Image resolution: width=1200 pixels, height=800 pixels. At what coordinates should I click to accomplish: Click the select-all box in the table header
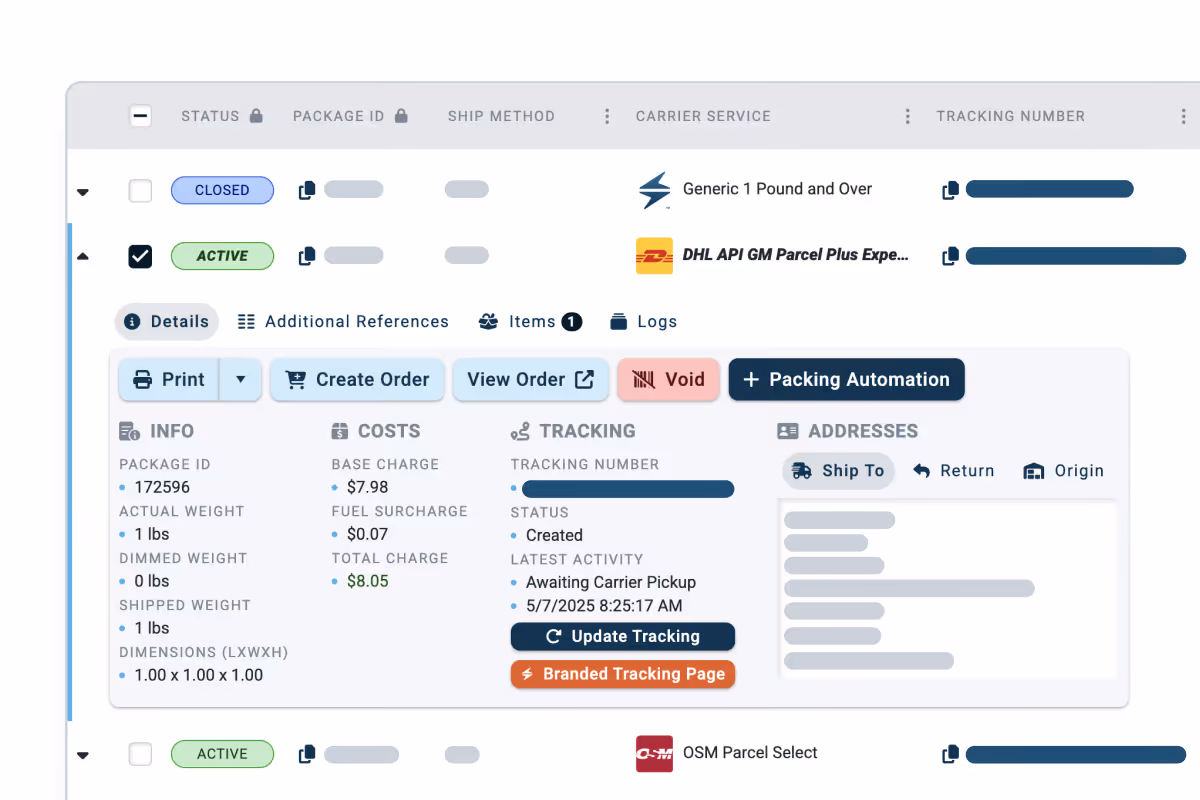coord(140,115)
